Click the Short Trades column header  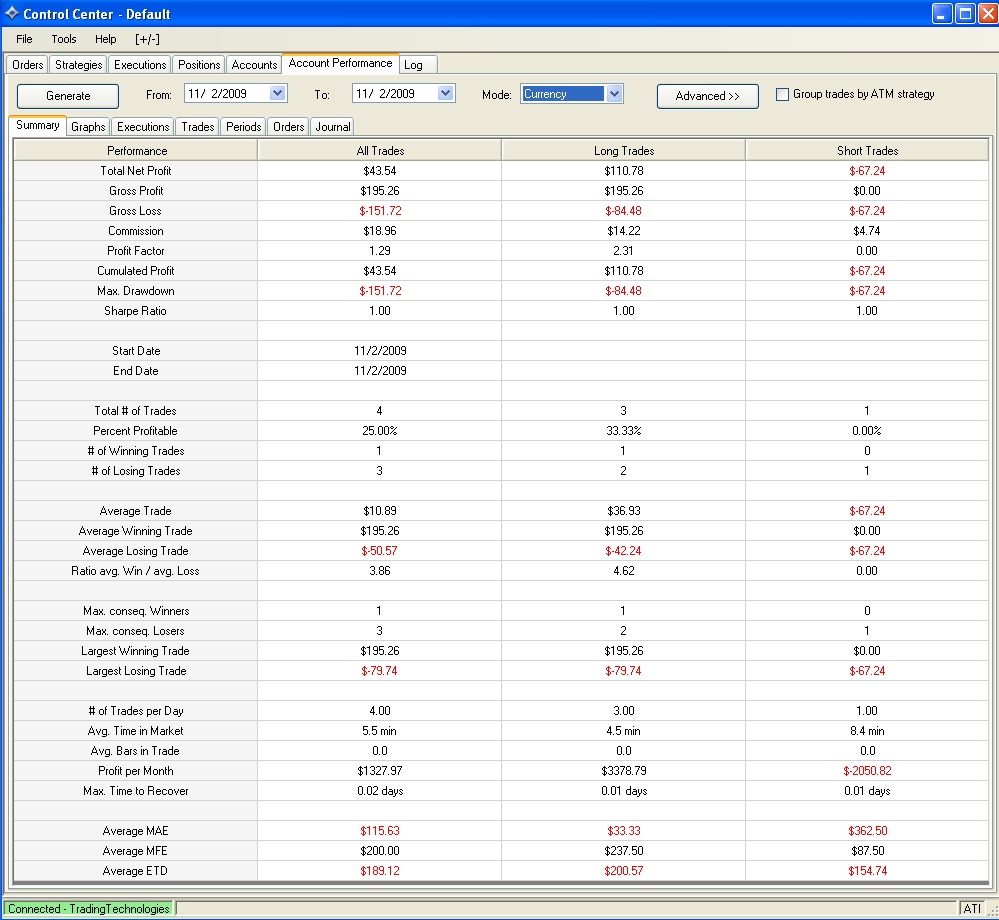[x=867, y=150]
